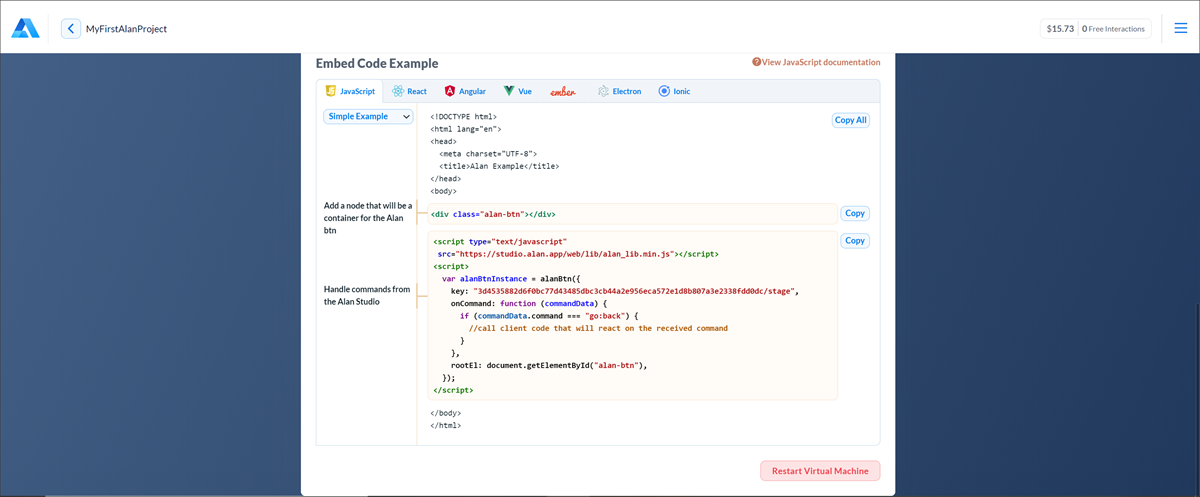Switch to the Angular tab

[x=472, y=91]
